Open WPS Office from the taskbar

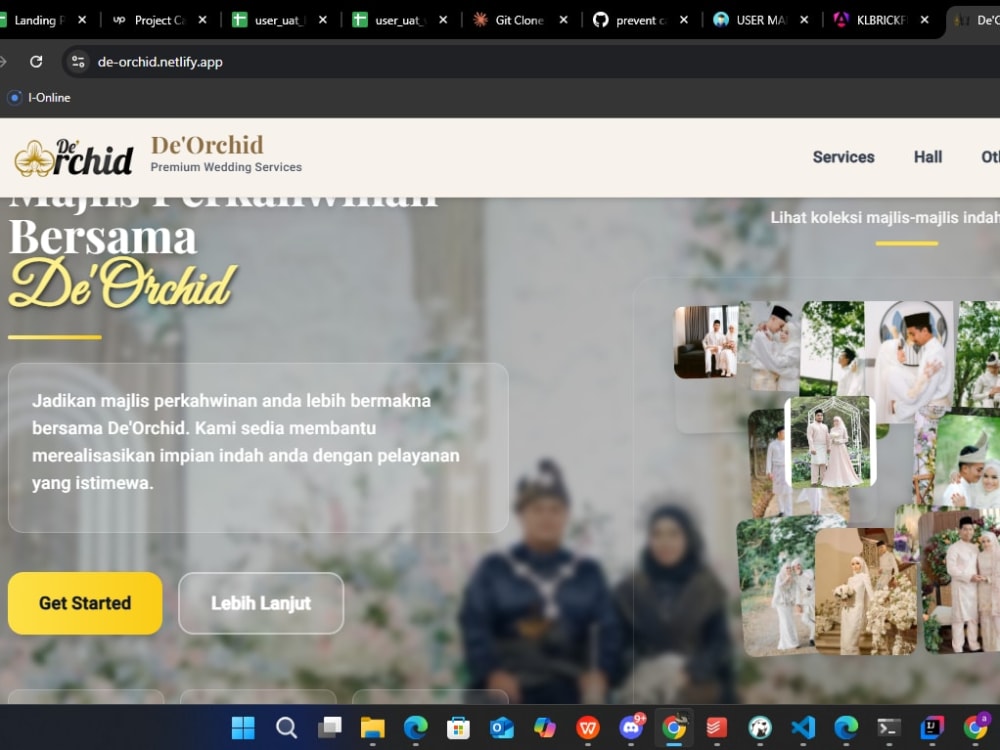click(x=587, y=727)
